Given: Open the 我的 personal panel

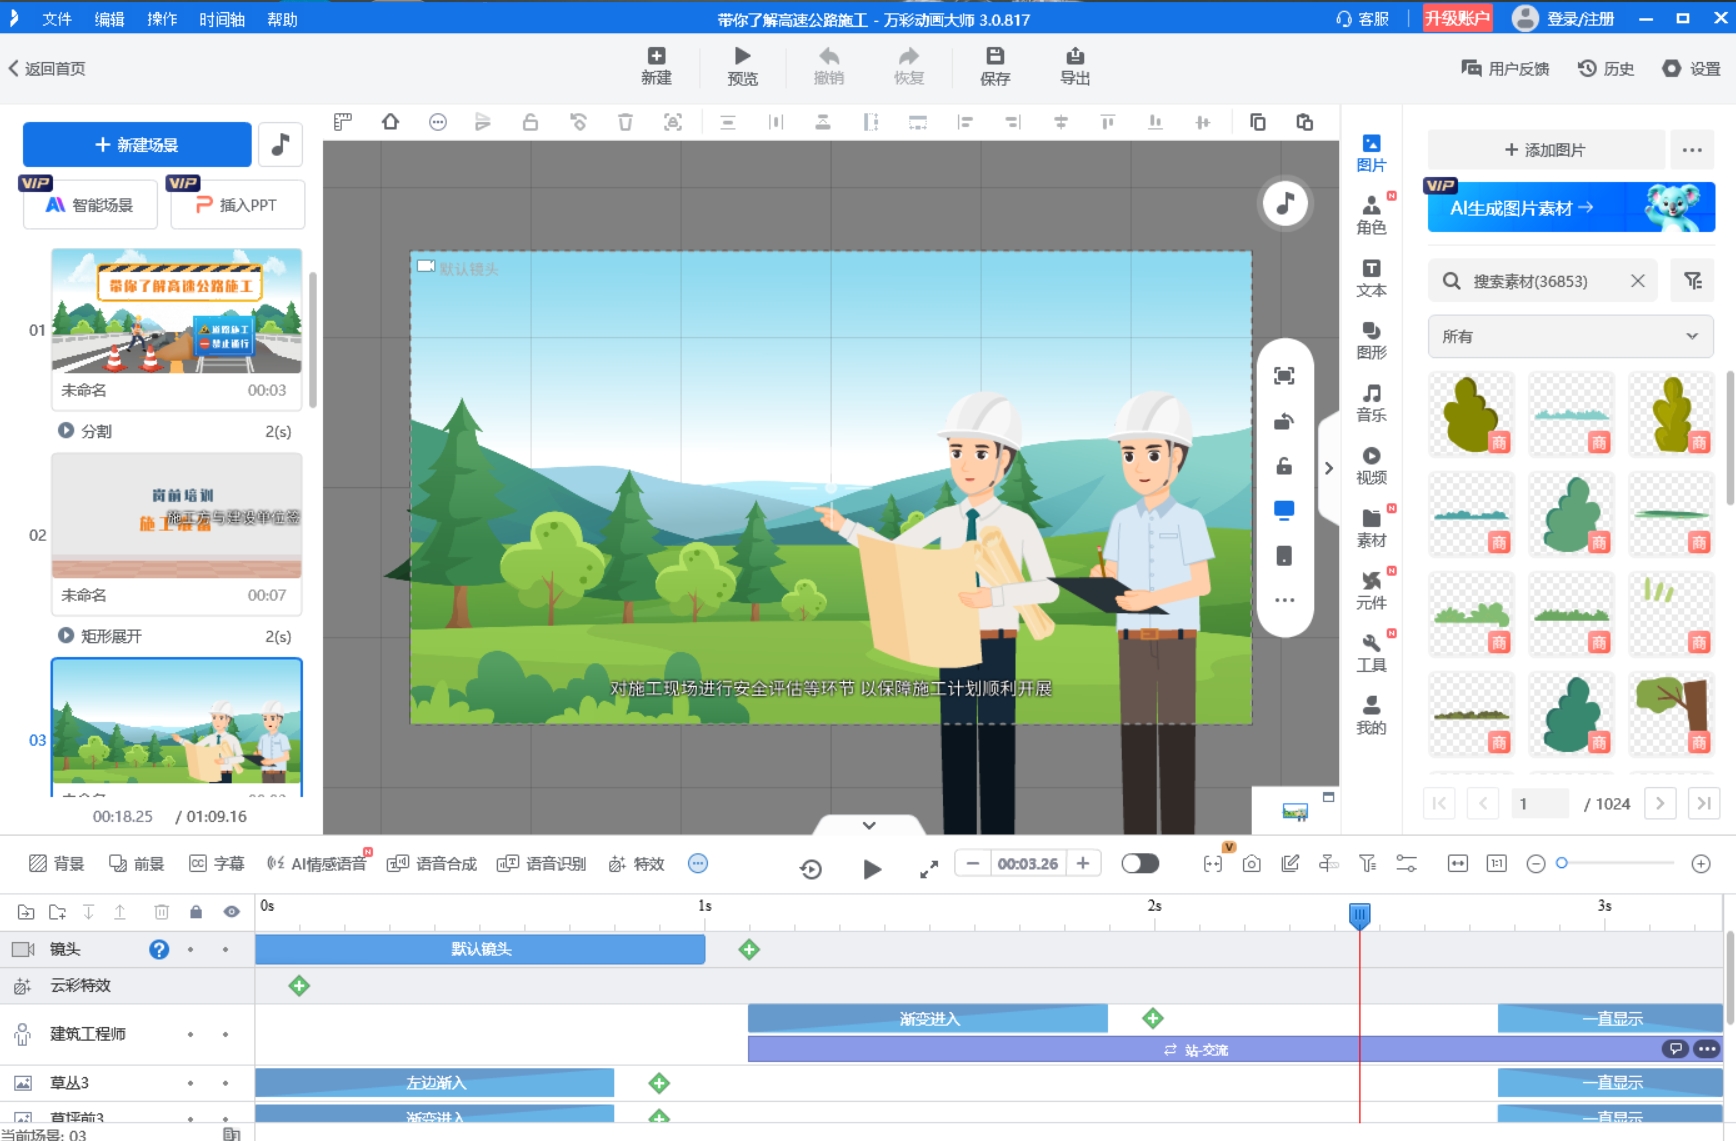Looking at the screenshot, I should pos(1371,715).
